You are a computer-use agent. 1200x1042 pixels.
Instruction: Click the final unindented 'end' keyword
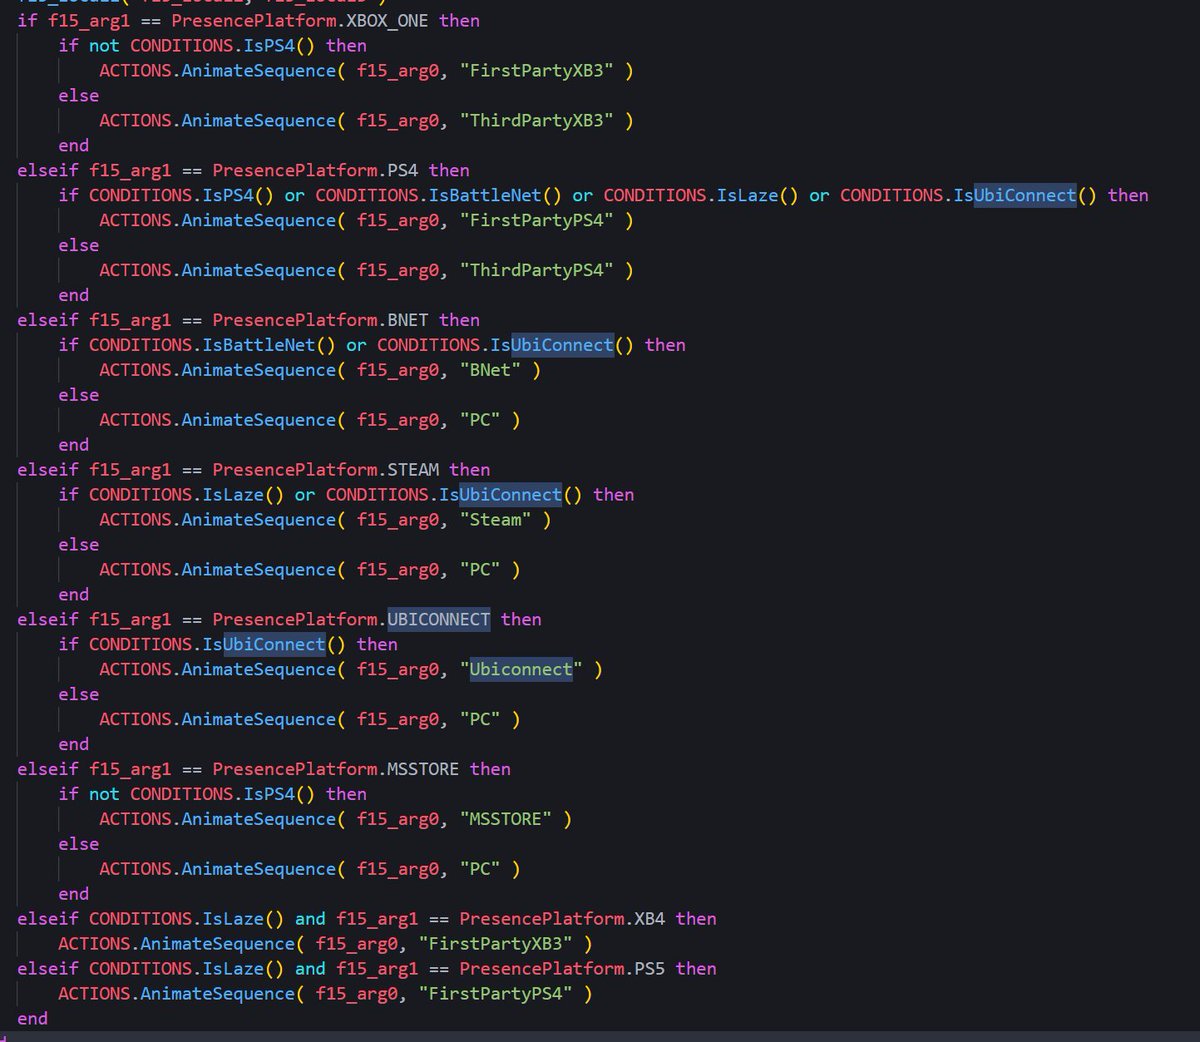(x=32, y=1019)
